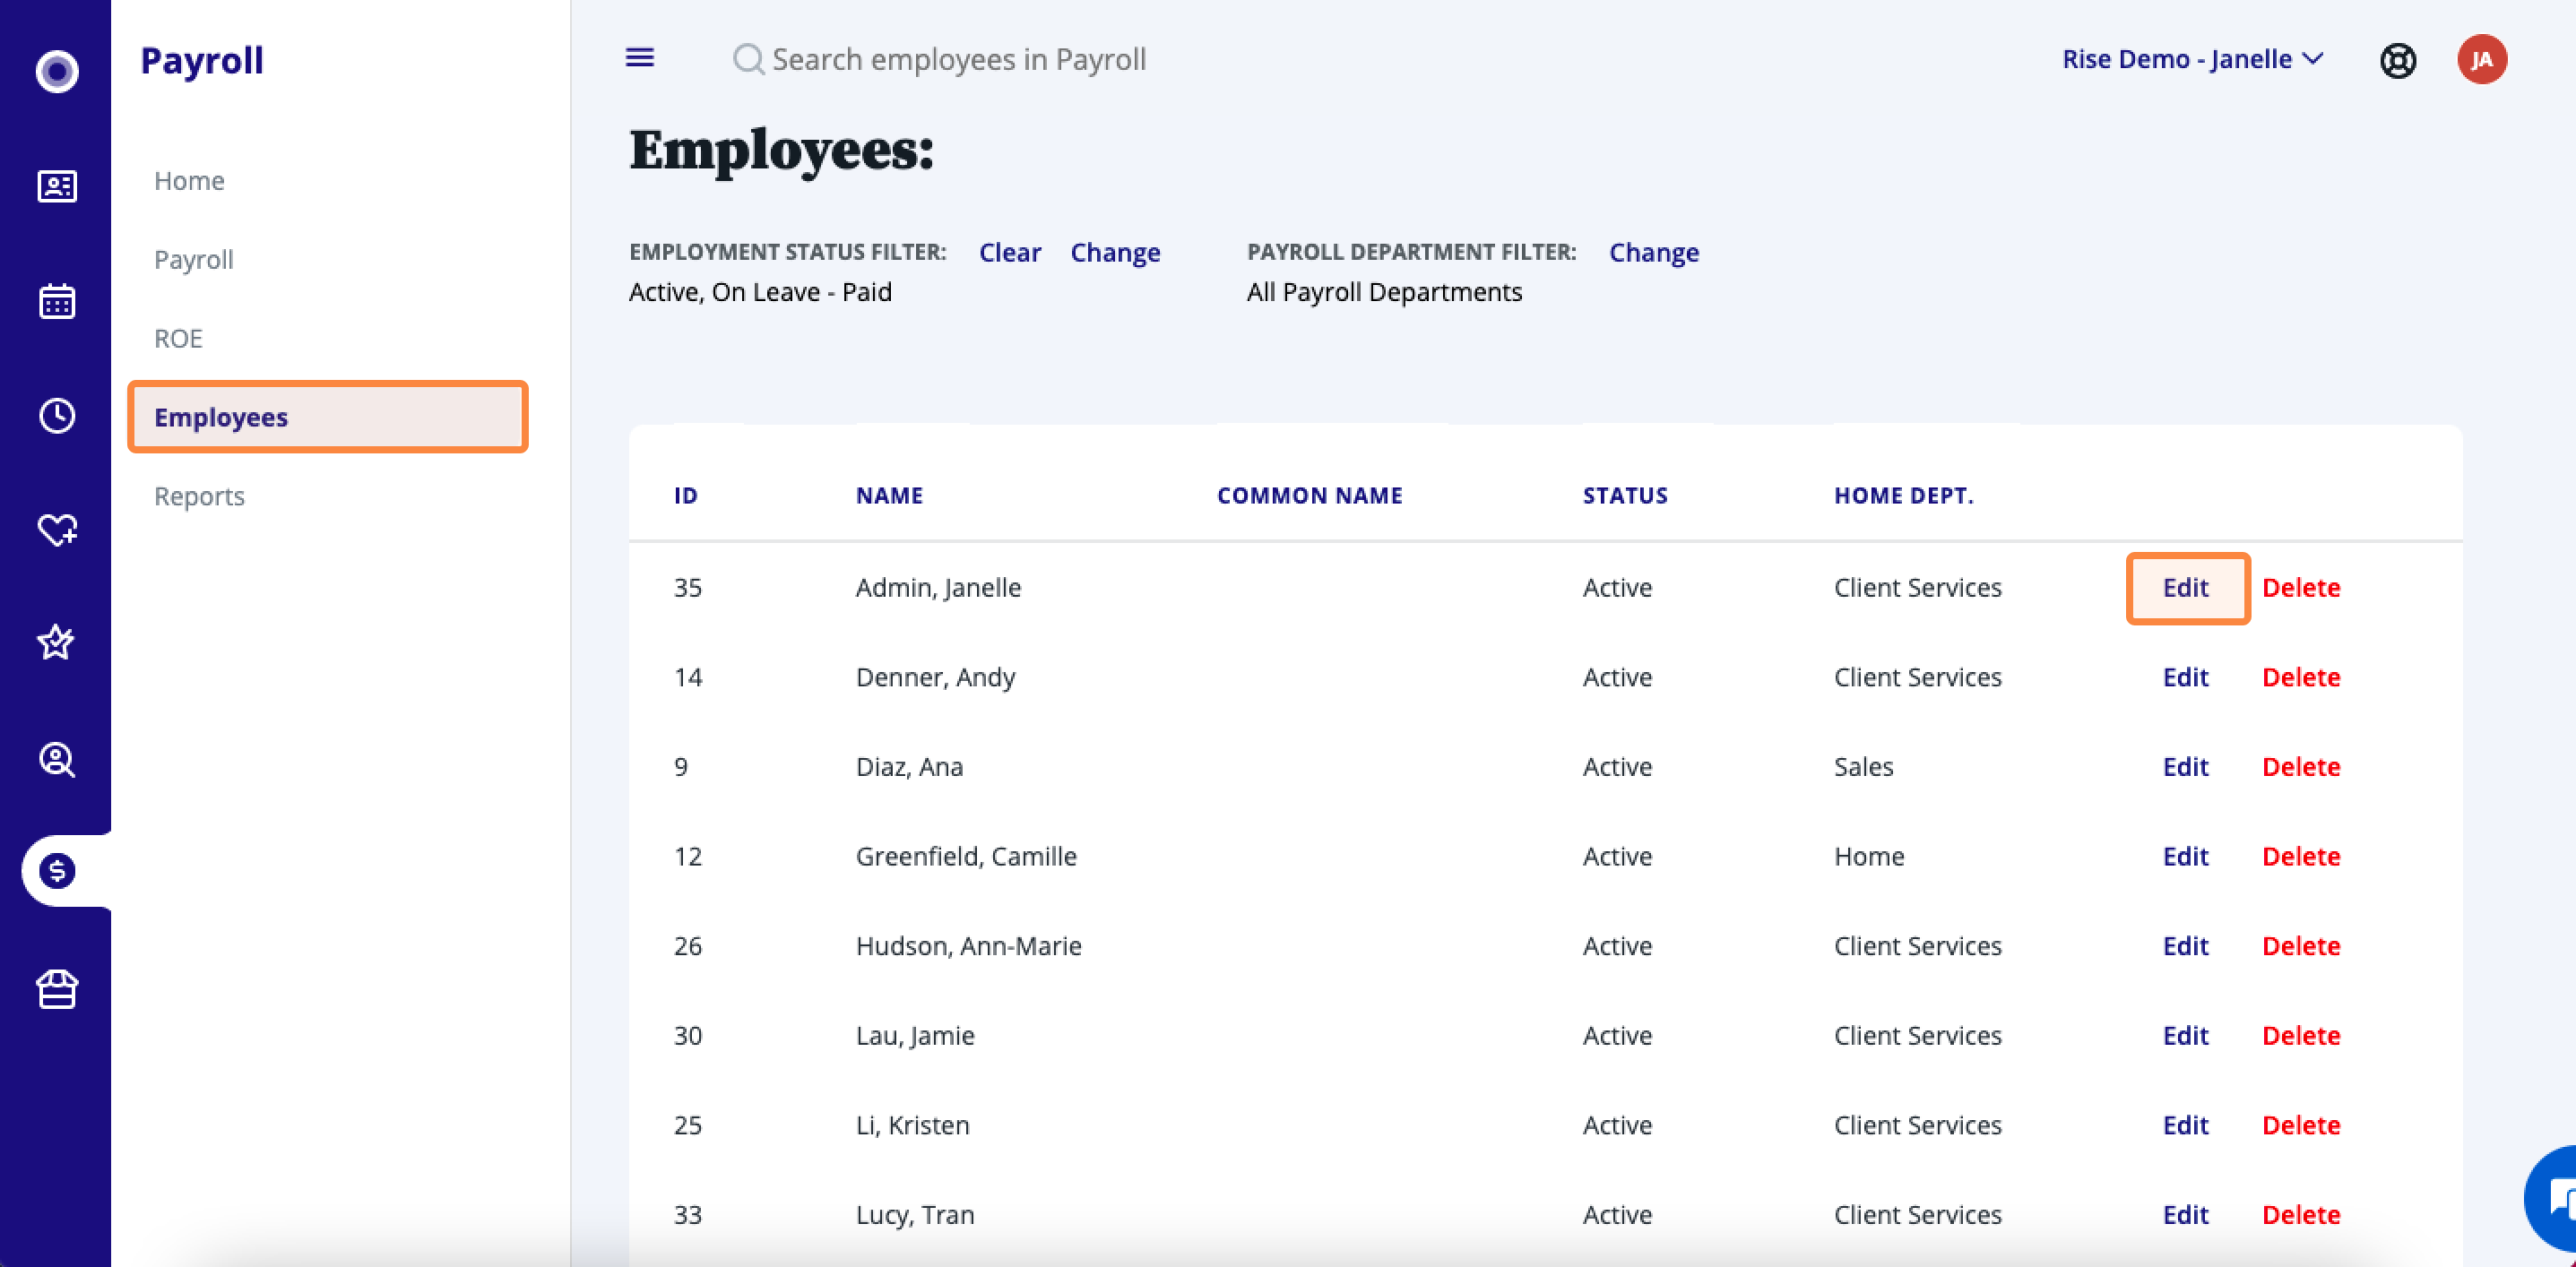Toggle the hamburger menu icon

[640, 58]
